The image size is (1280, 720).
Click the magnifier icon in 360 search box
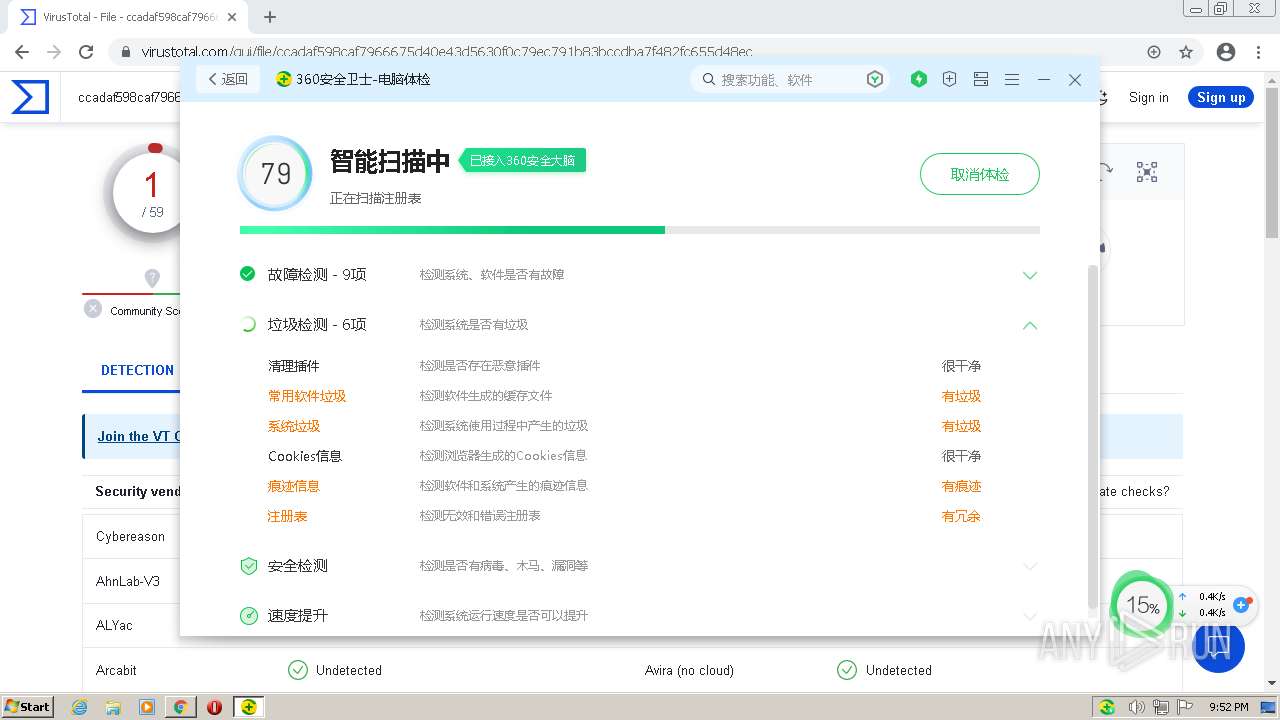[x=709, y=79]
